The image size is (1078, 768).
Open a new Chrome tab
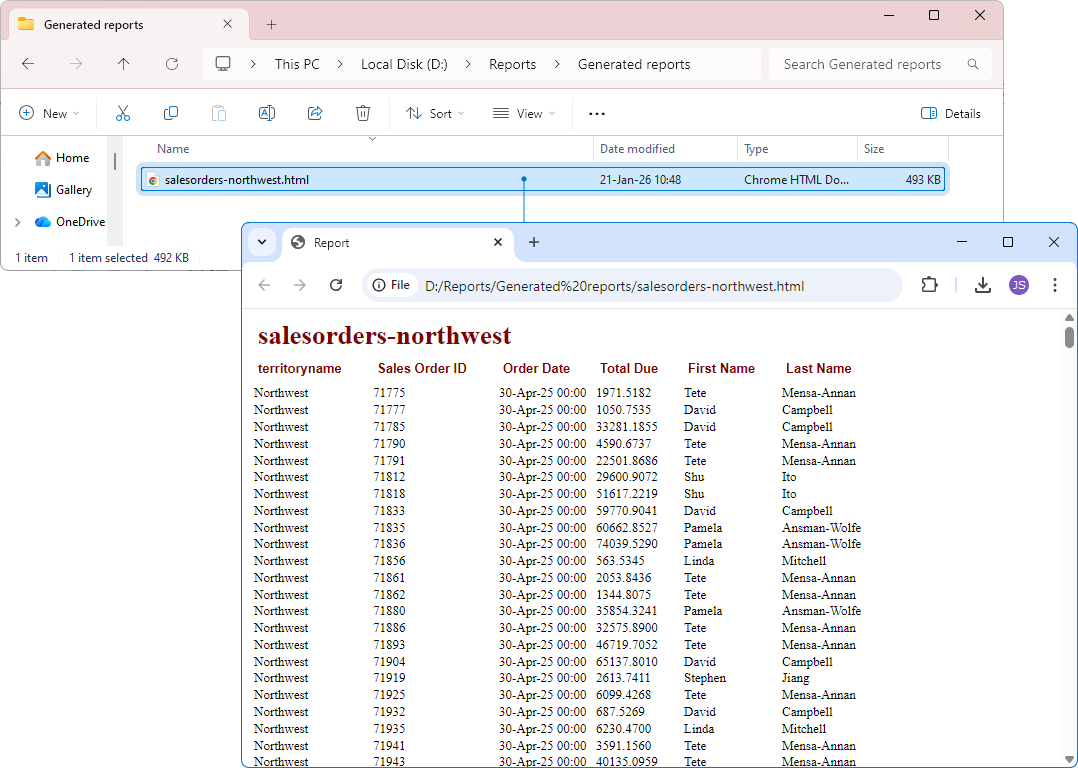tap(534, 242)
